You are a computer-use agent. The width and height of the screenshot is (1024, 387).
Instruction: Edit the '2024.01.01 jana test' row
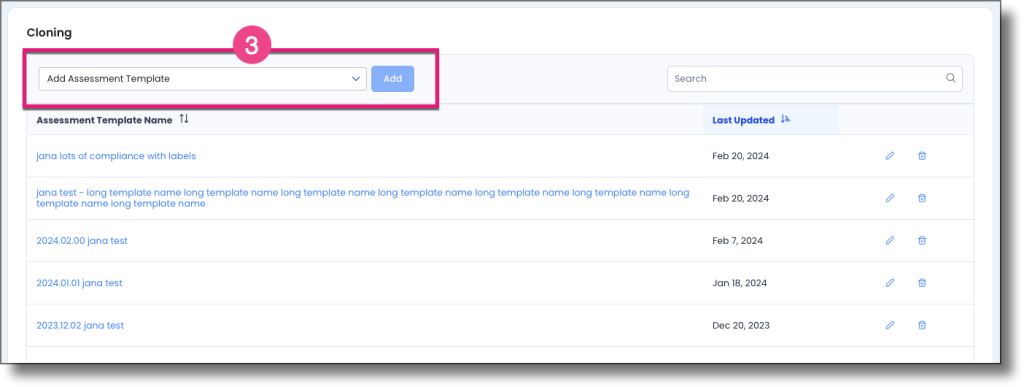889,283
